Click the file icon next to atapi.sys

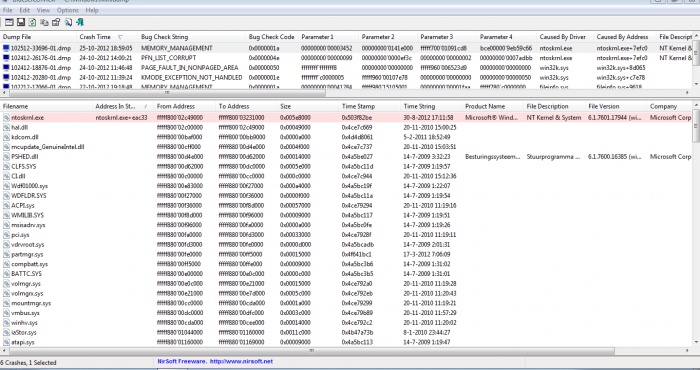click(x=6, y=342)
